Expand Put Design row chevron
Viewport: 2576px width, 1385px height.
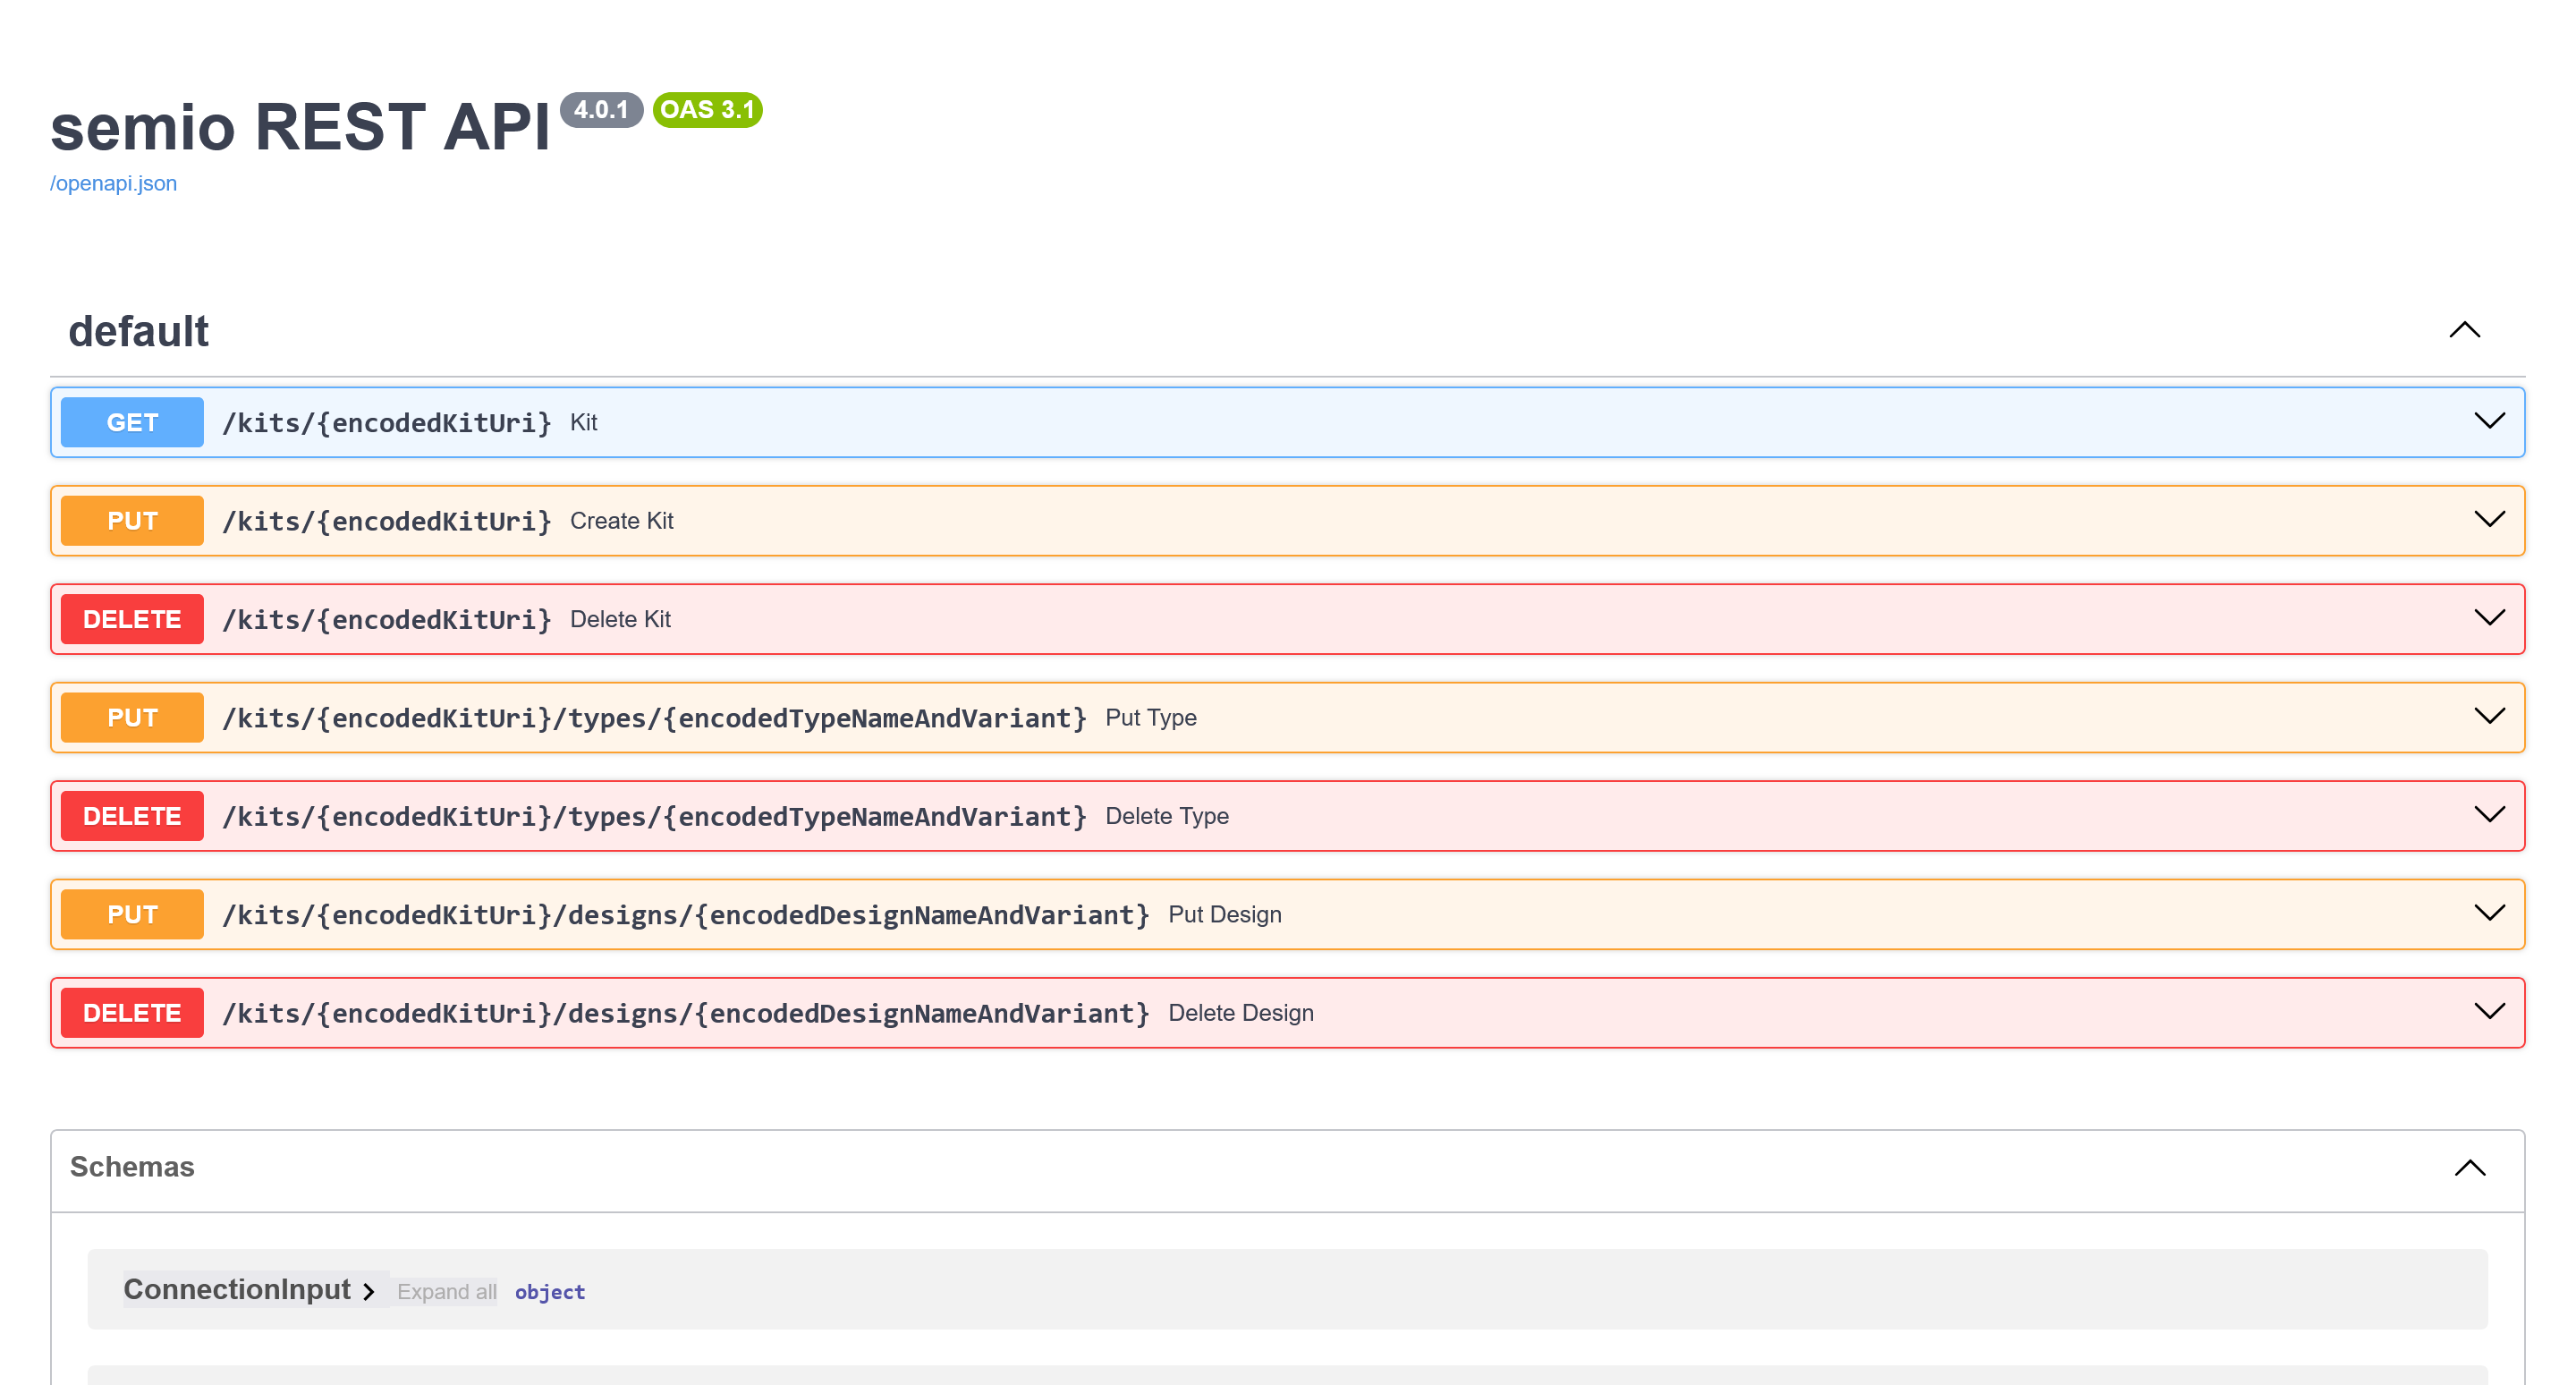[x=2489, y=913]
